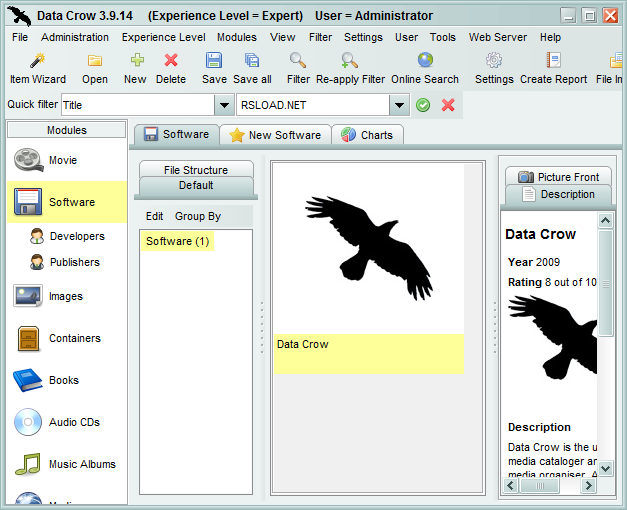Open the Administration menu
627x510 pixels.
(75, 37)
